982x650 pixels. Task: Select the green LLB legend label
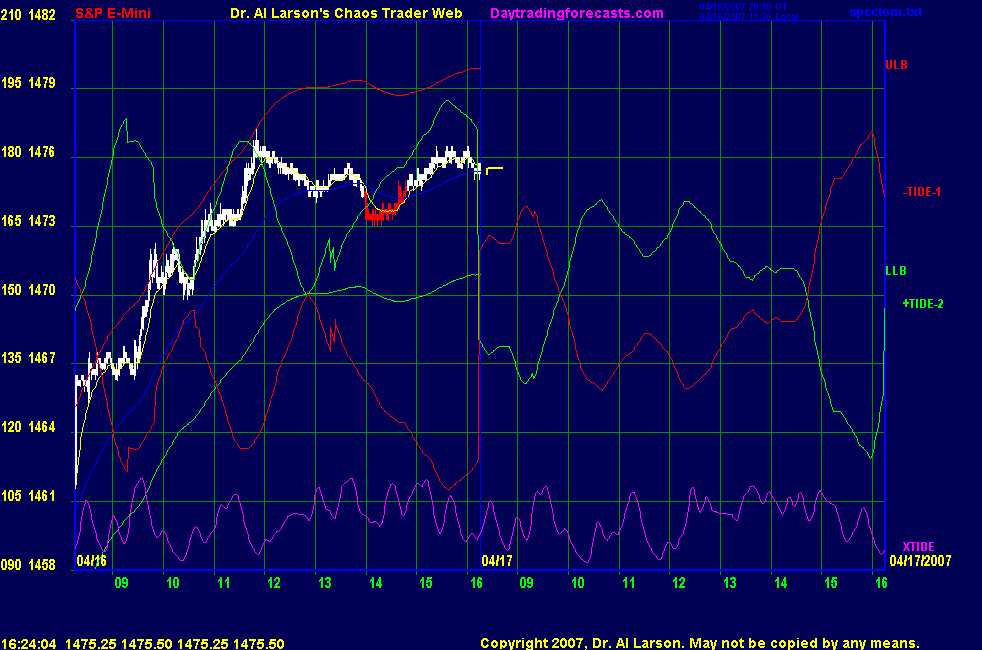[895, 270]
